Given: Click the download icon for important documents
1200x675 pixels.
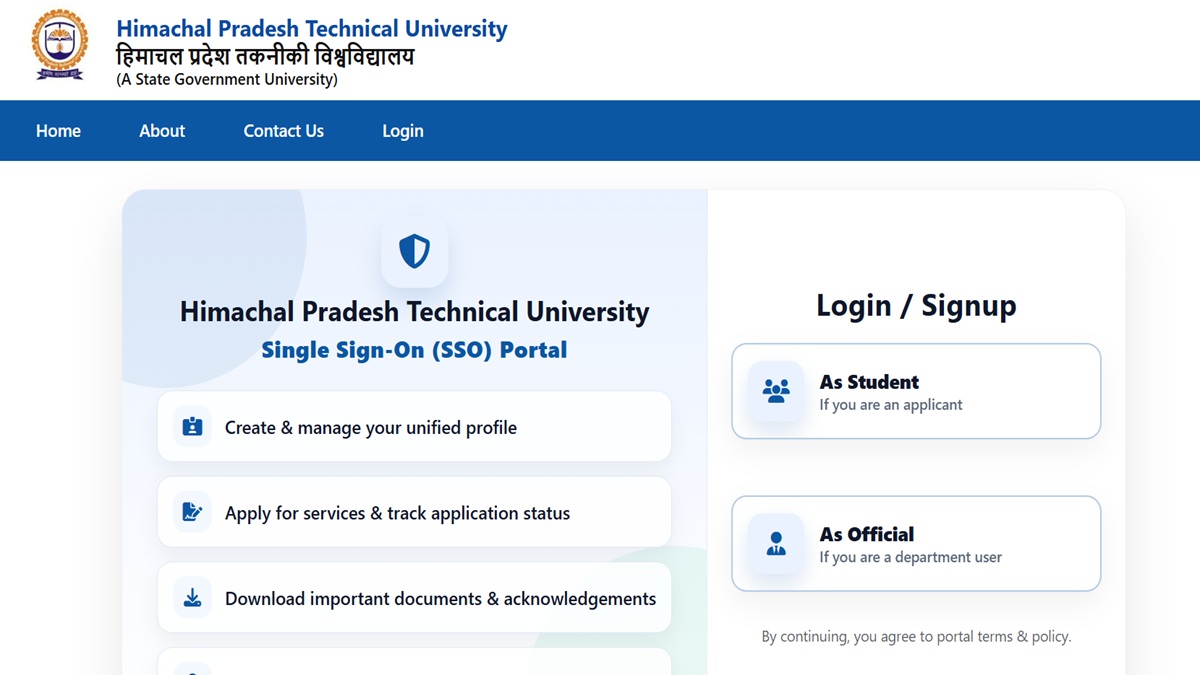Looking at the screenshot, I should (x=192, y=598).
